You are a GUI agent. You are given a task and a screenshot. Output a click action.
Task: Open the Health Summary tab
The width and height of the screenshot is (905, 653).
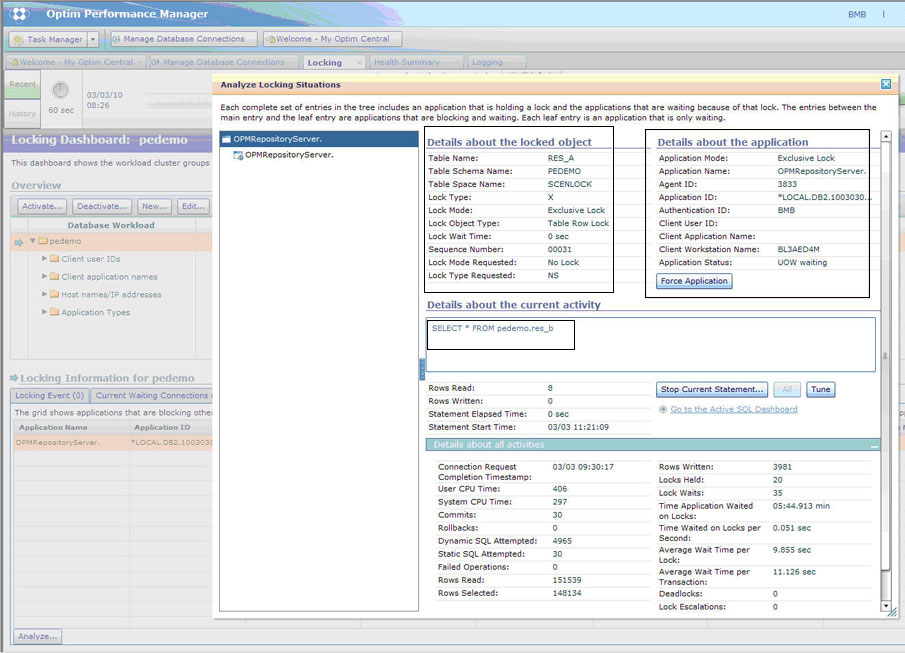tap(416, 62)
